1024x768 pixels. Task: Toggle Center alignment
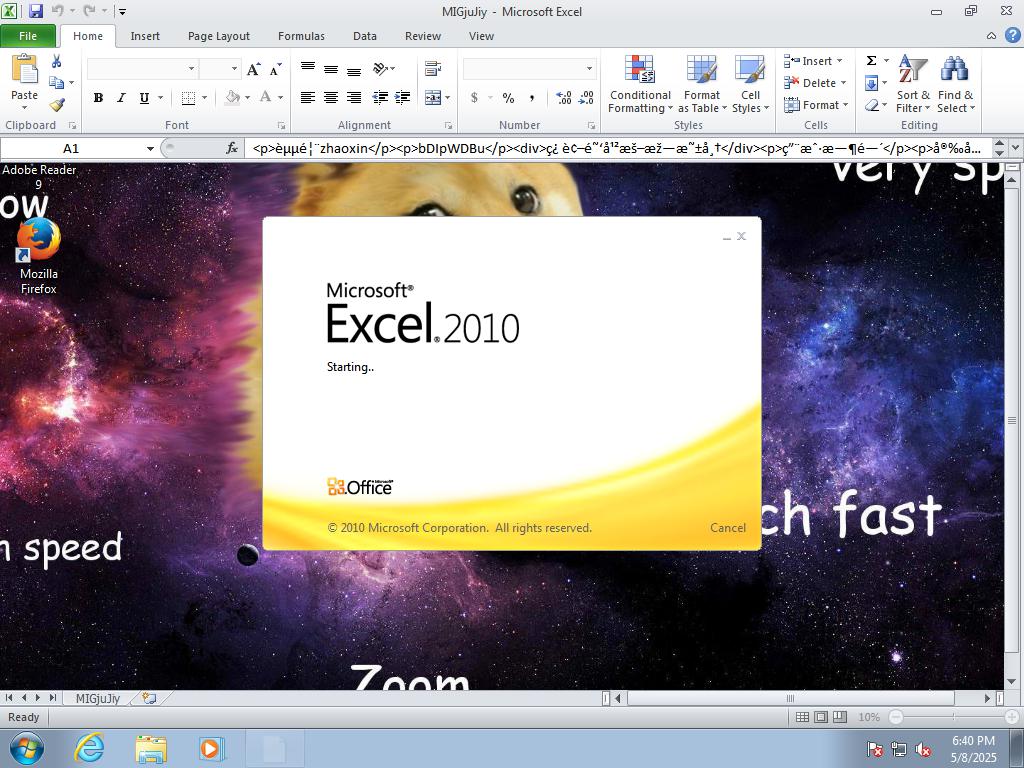click(x=331, y=98)
